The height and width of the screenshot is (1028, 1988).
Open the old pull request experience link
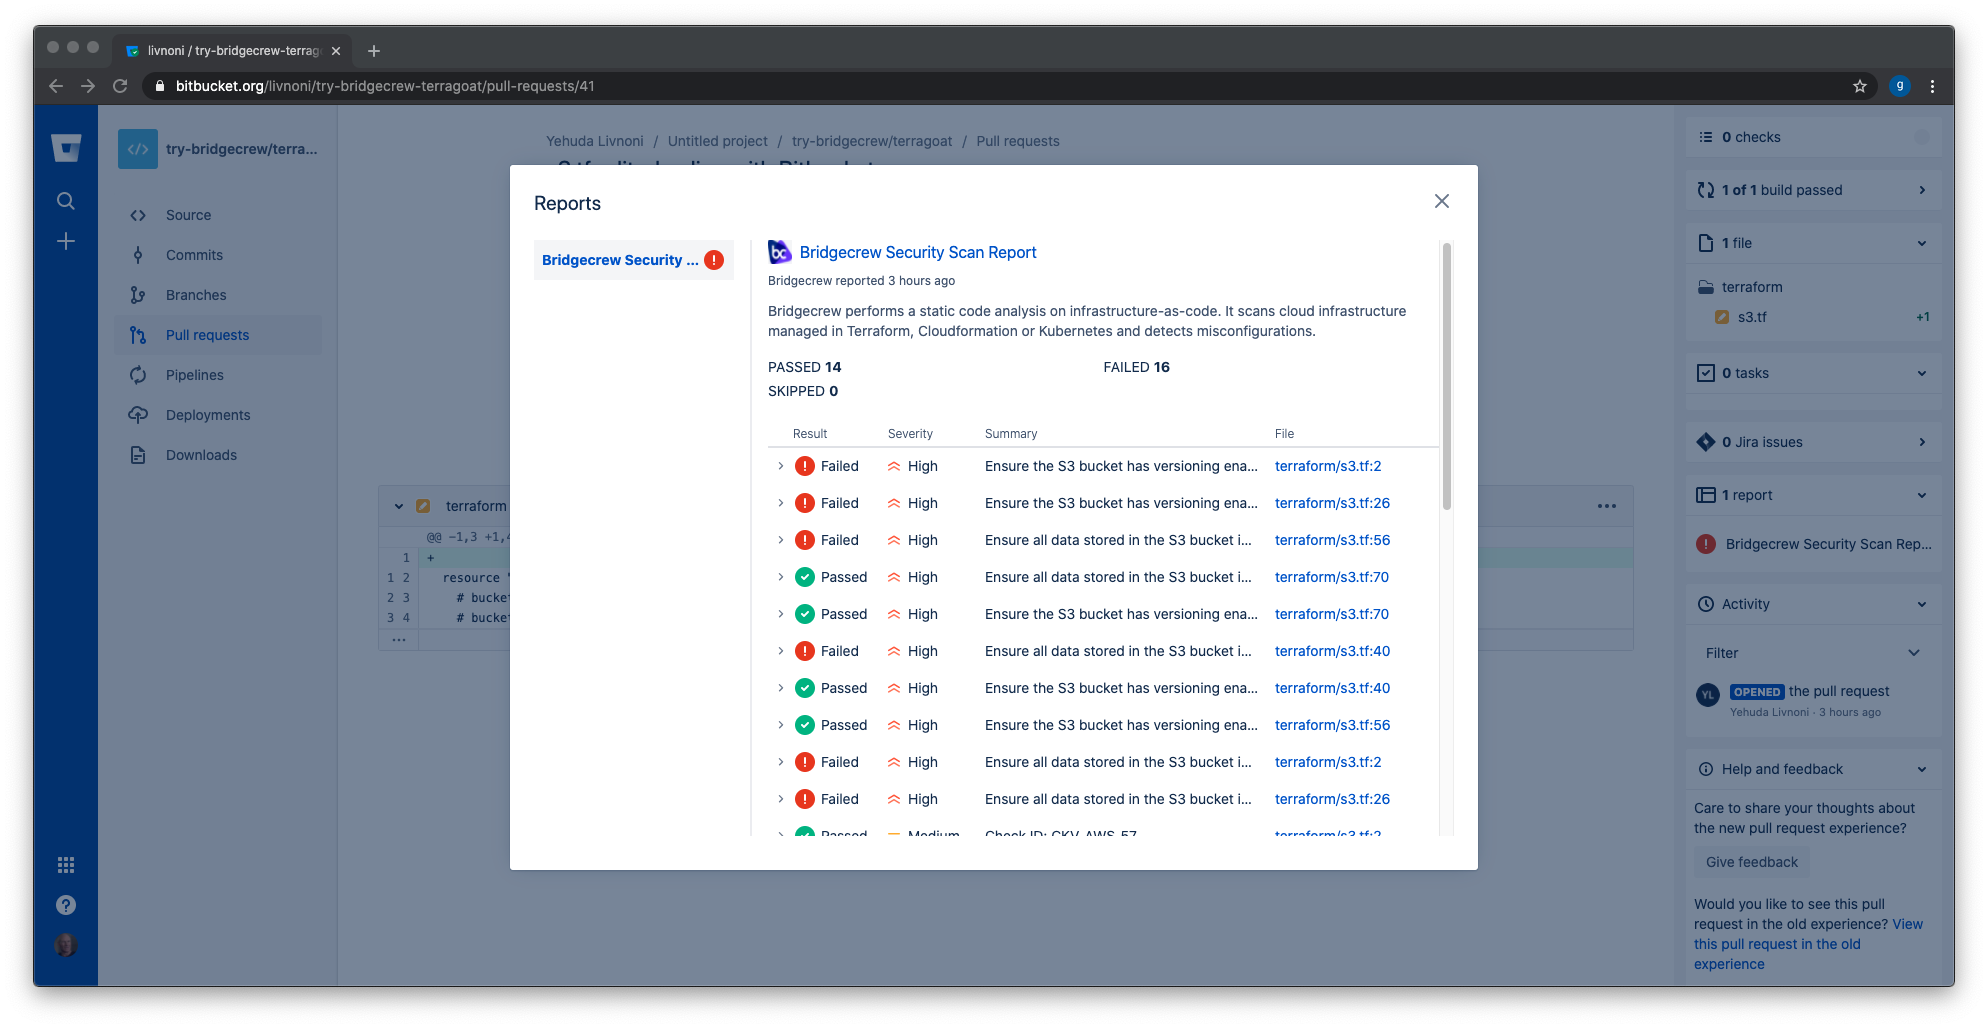[x=1808, y=944]
